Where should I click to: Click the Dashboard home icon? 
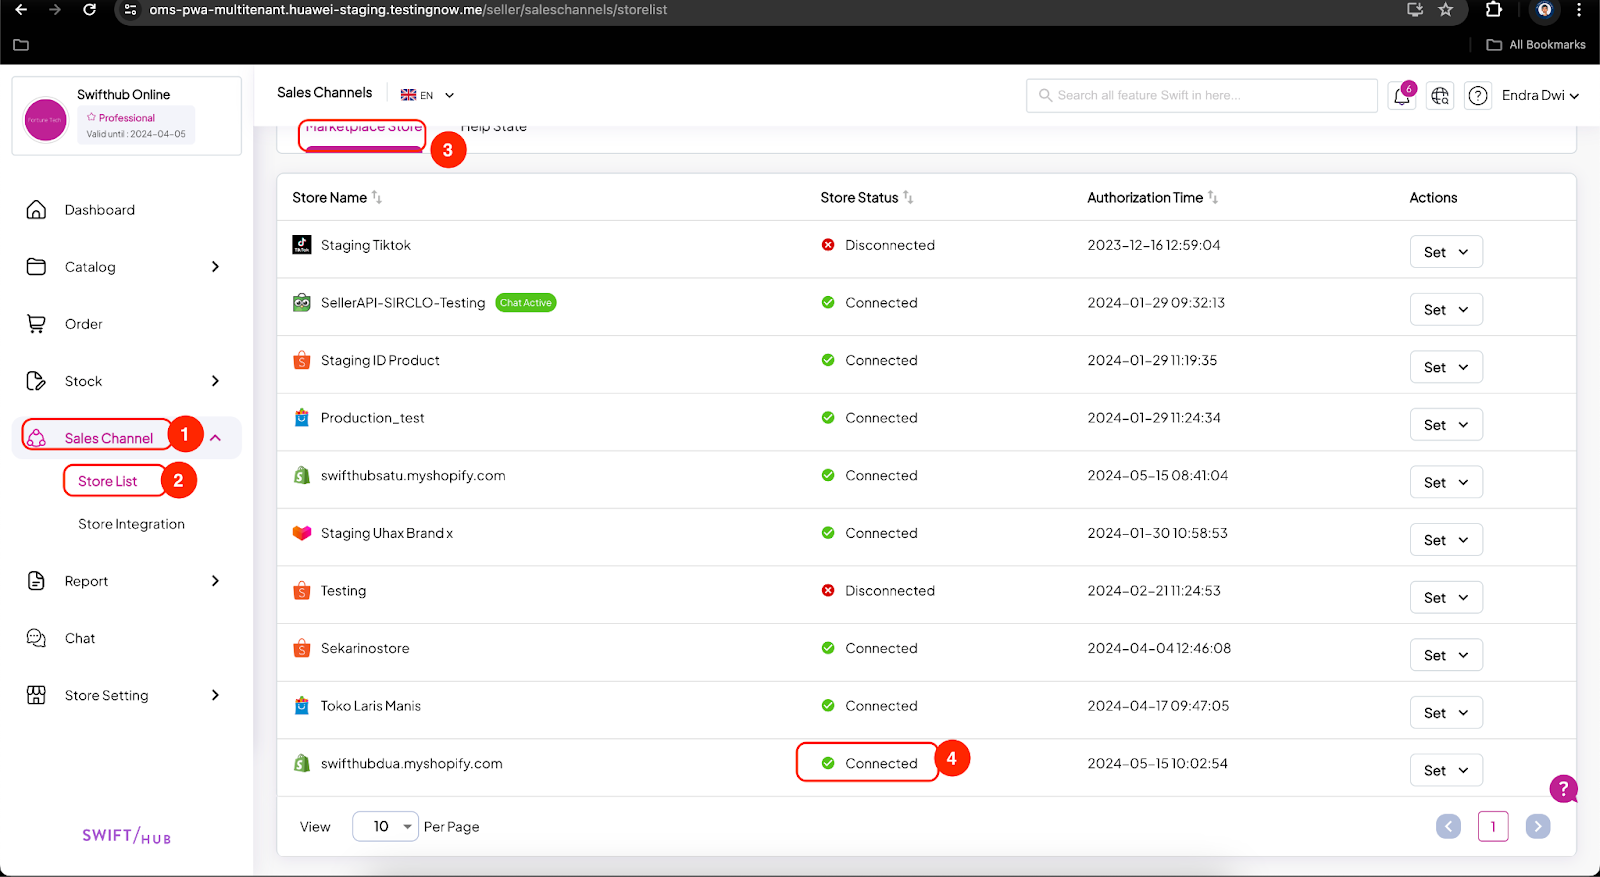36,210
